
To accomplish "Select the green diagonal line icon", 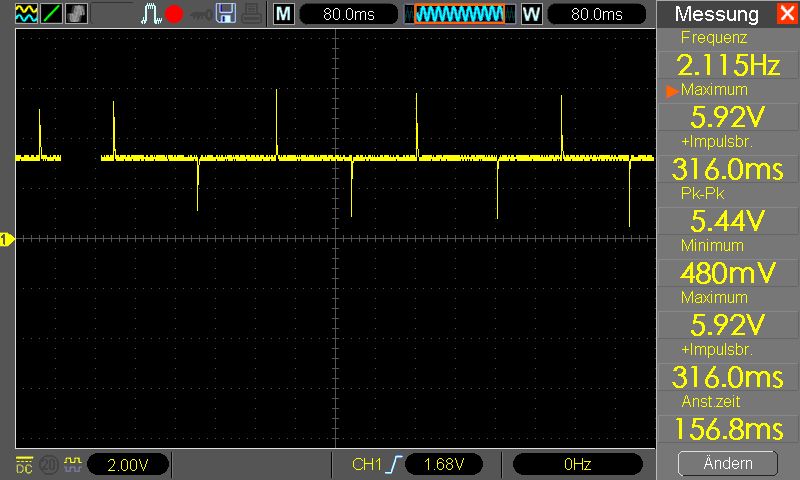I will (52, 13).
